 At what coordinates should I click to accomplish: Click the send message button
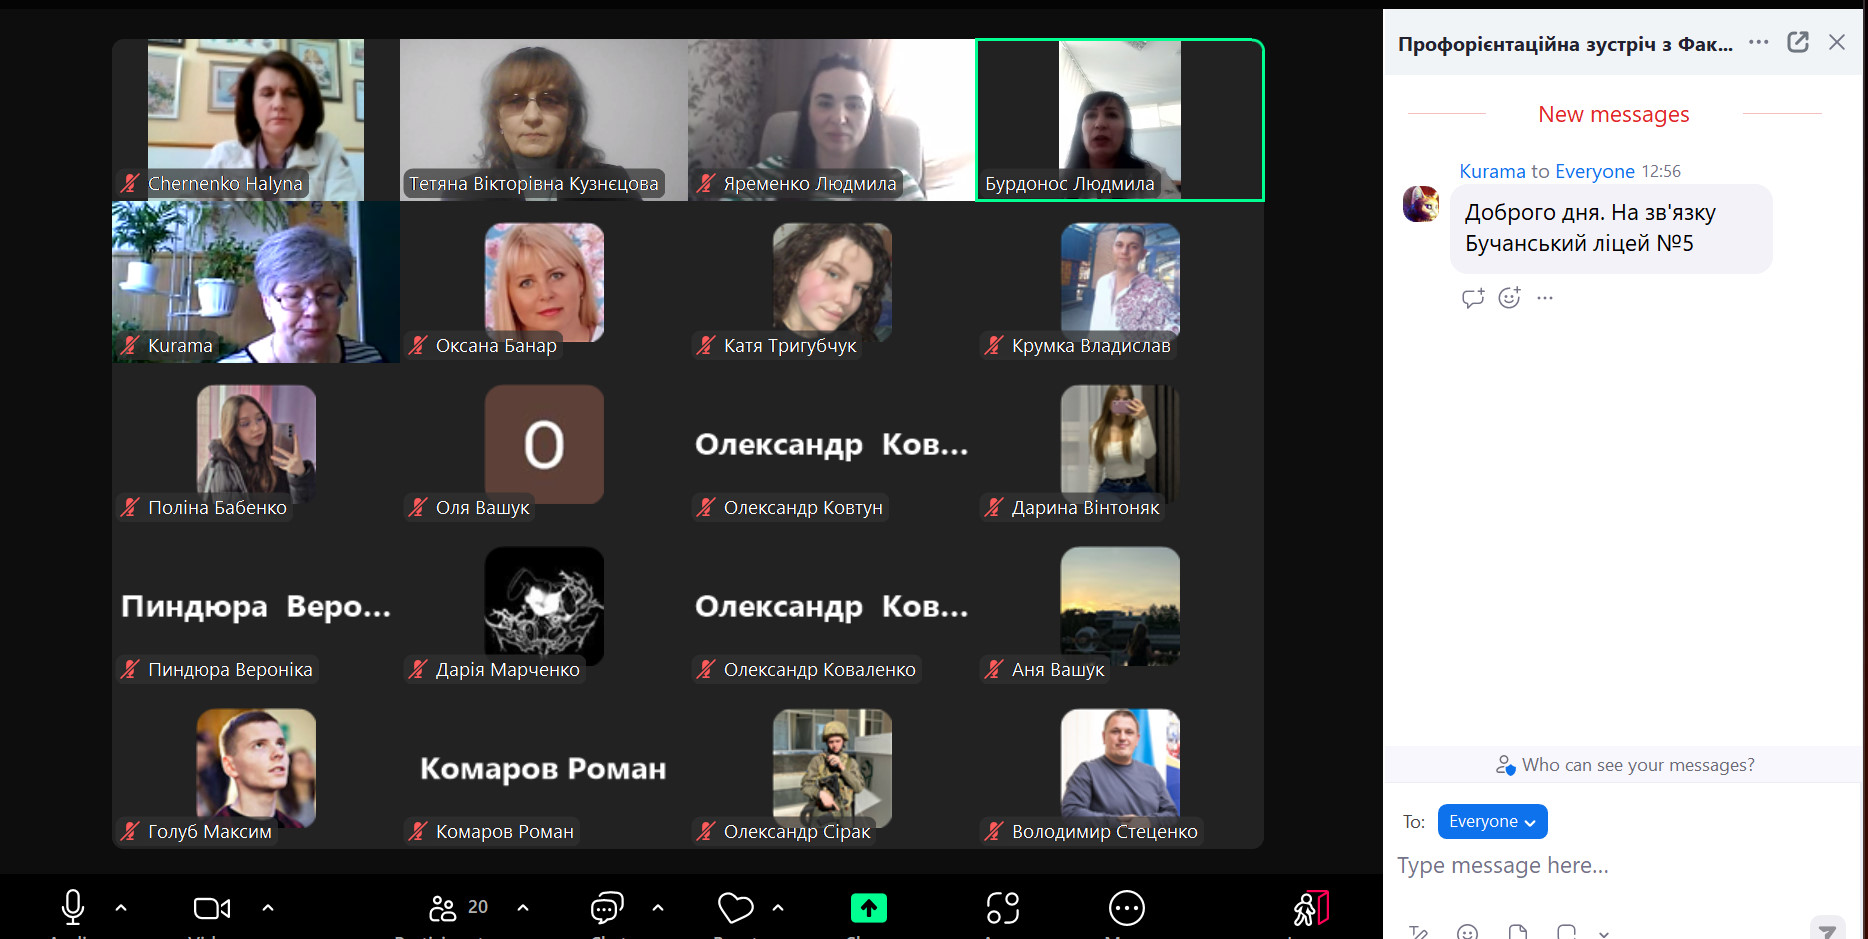[1827, 930]
